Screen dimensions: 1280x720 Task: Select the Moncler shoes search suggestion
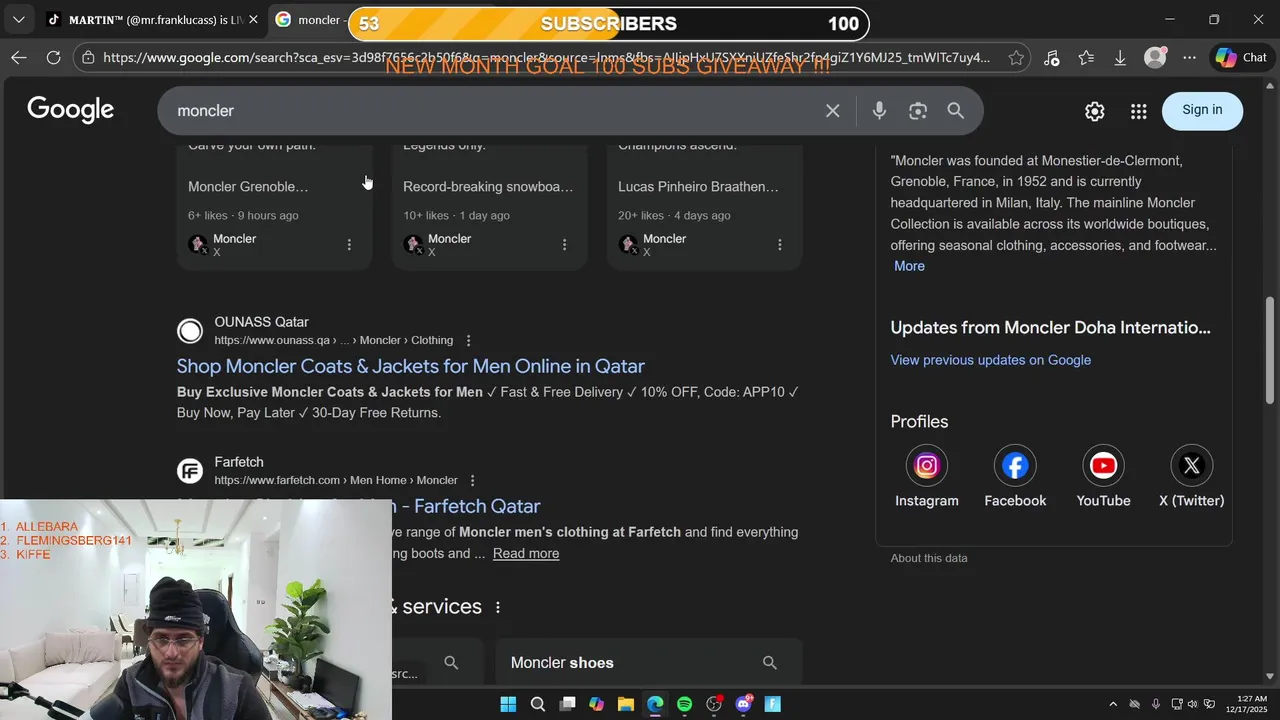pos(649,663)
